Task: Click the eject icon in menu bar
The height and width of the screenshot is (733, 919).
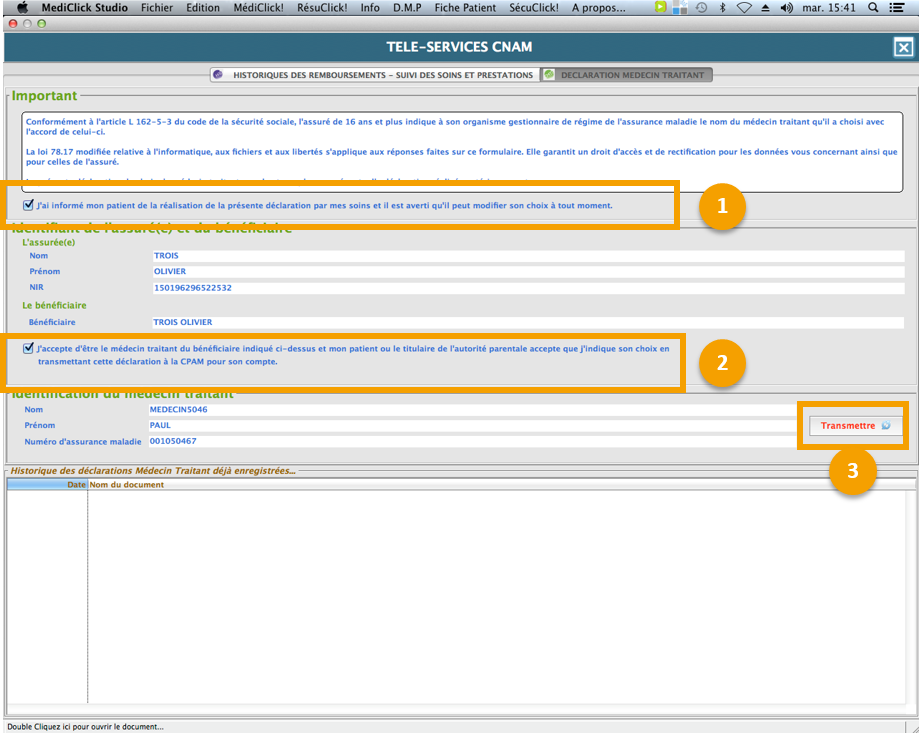Action: (765, 7)
